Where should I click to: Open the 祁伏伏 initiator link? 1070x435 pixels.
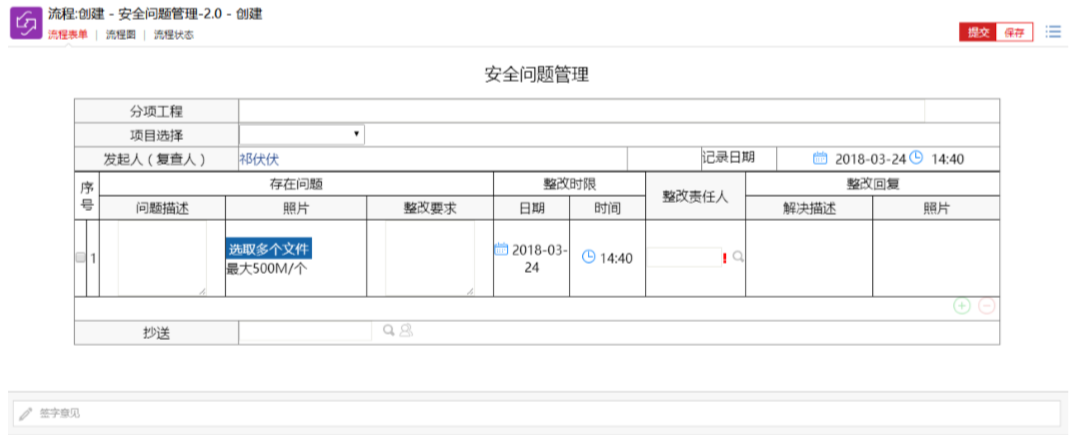coord(259,159)
